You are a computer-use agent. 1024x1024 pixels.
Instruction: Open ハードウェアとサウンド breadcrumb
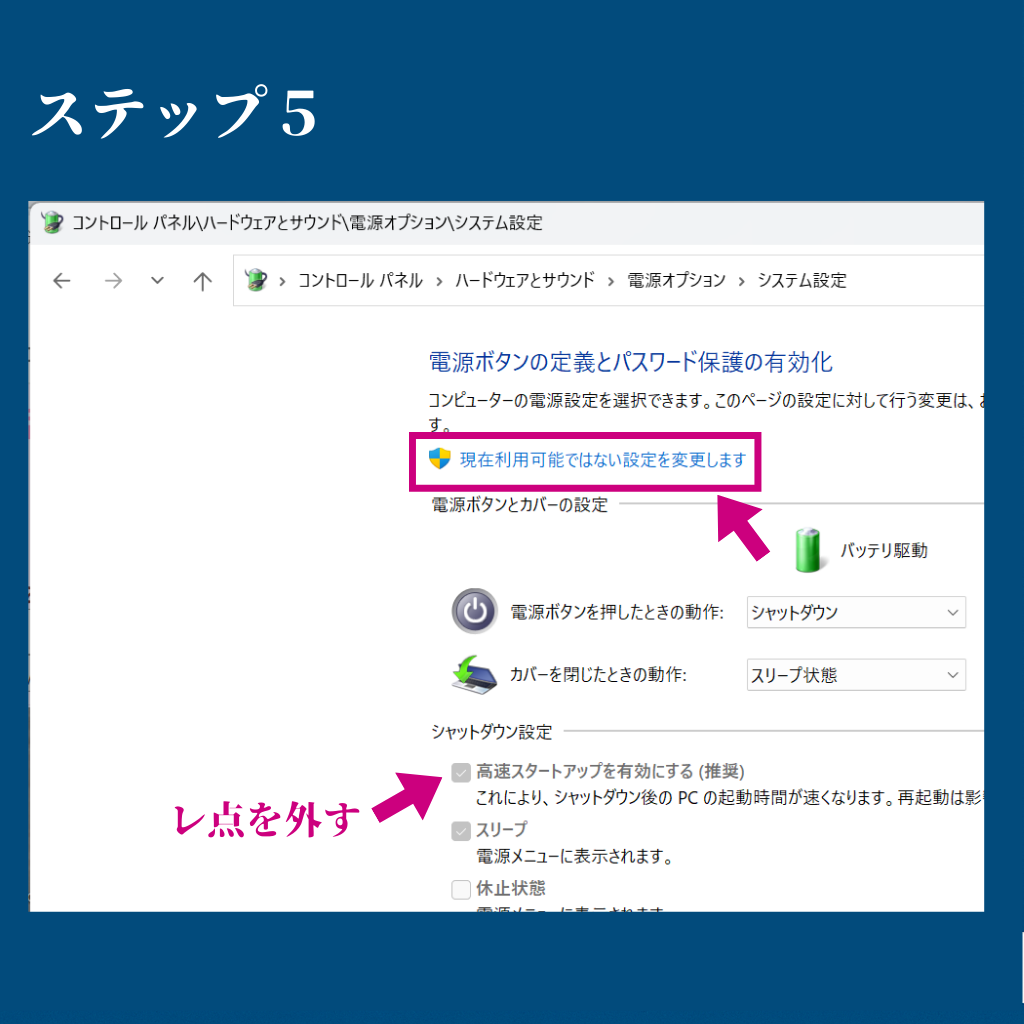click(525, 281)
